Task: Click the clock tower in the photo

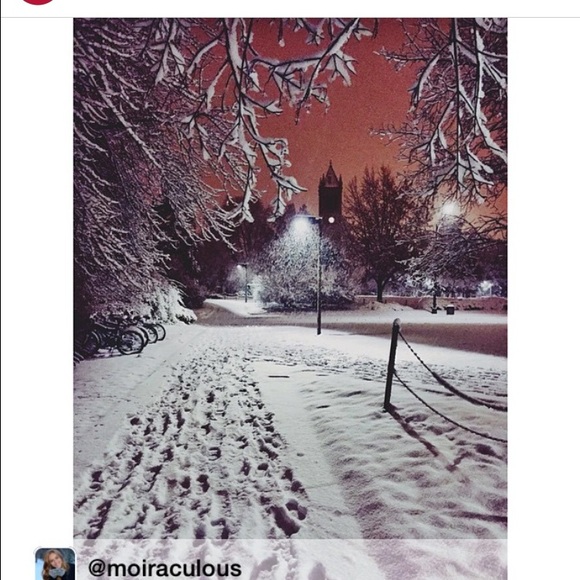Action: coord(330,190)
